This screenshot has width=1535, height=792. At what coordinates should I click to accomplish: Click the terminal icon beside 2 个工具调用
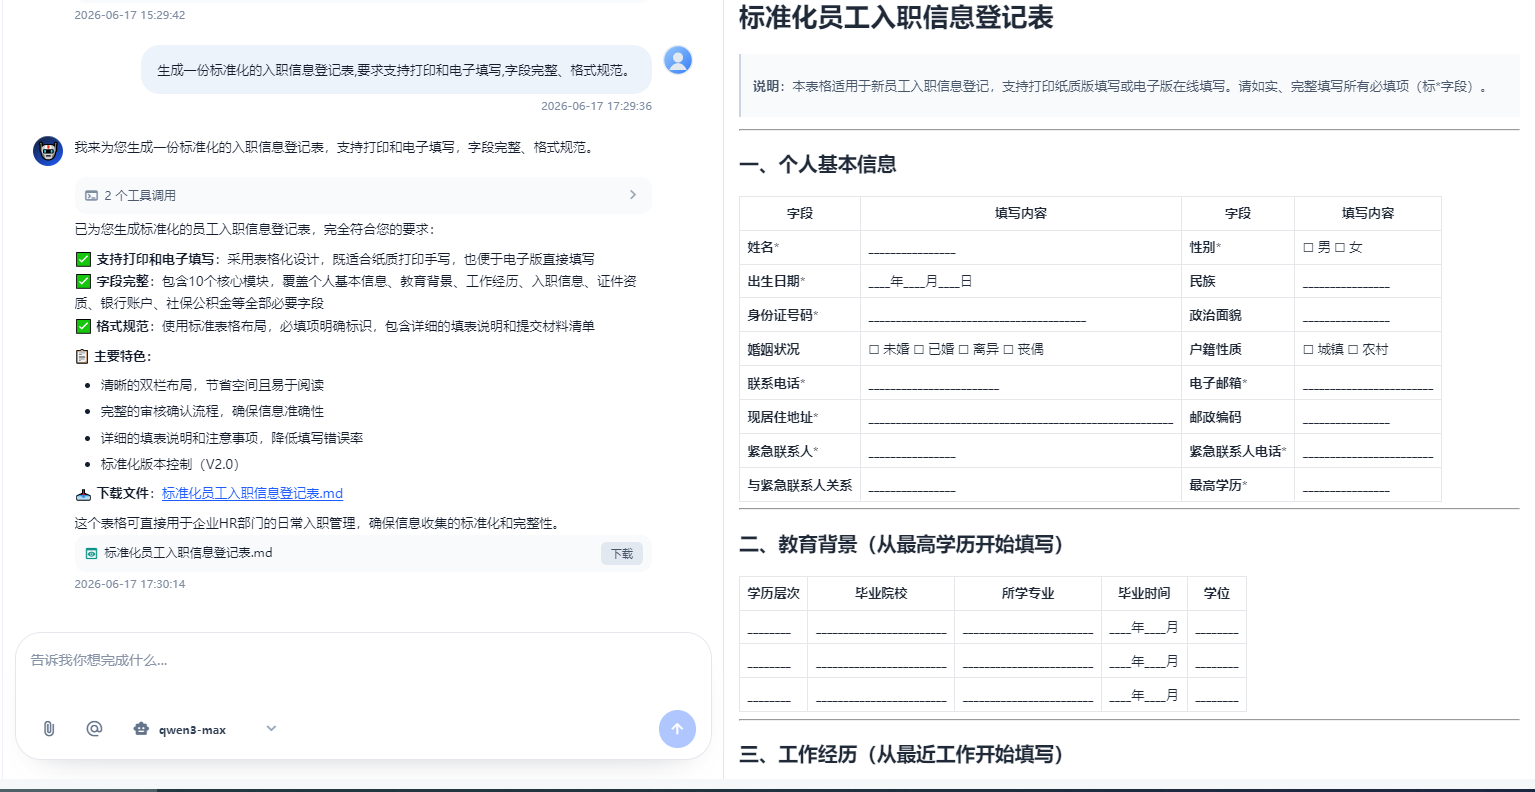(91, 195)
